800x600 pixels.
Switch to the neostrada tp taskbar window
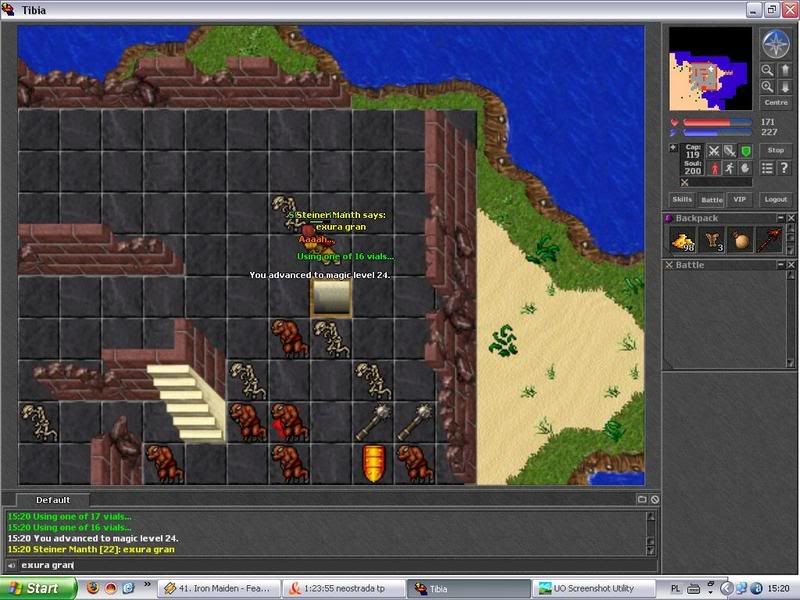(x=343, y=589)
